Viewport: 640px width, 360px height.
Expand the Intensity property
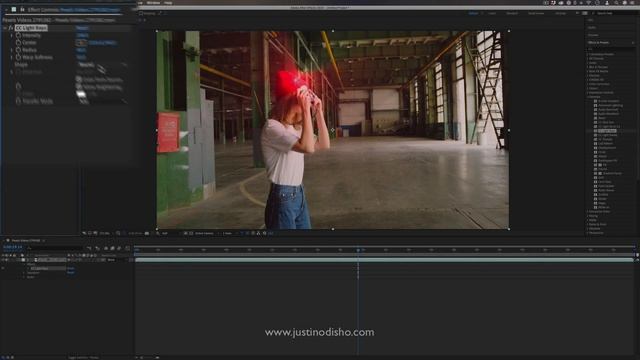click(11, 35)
